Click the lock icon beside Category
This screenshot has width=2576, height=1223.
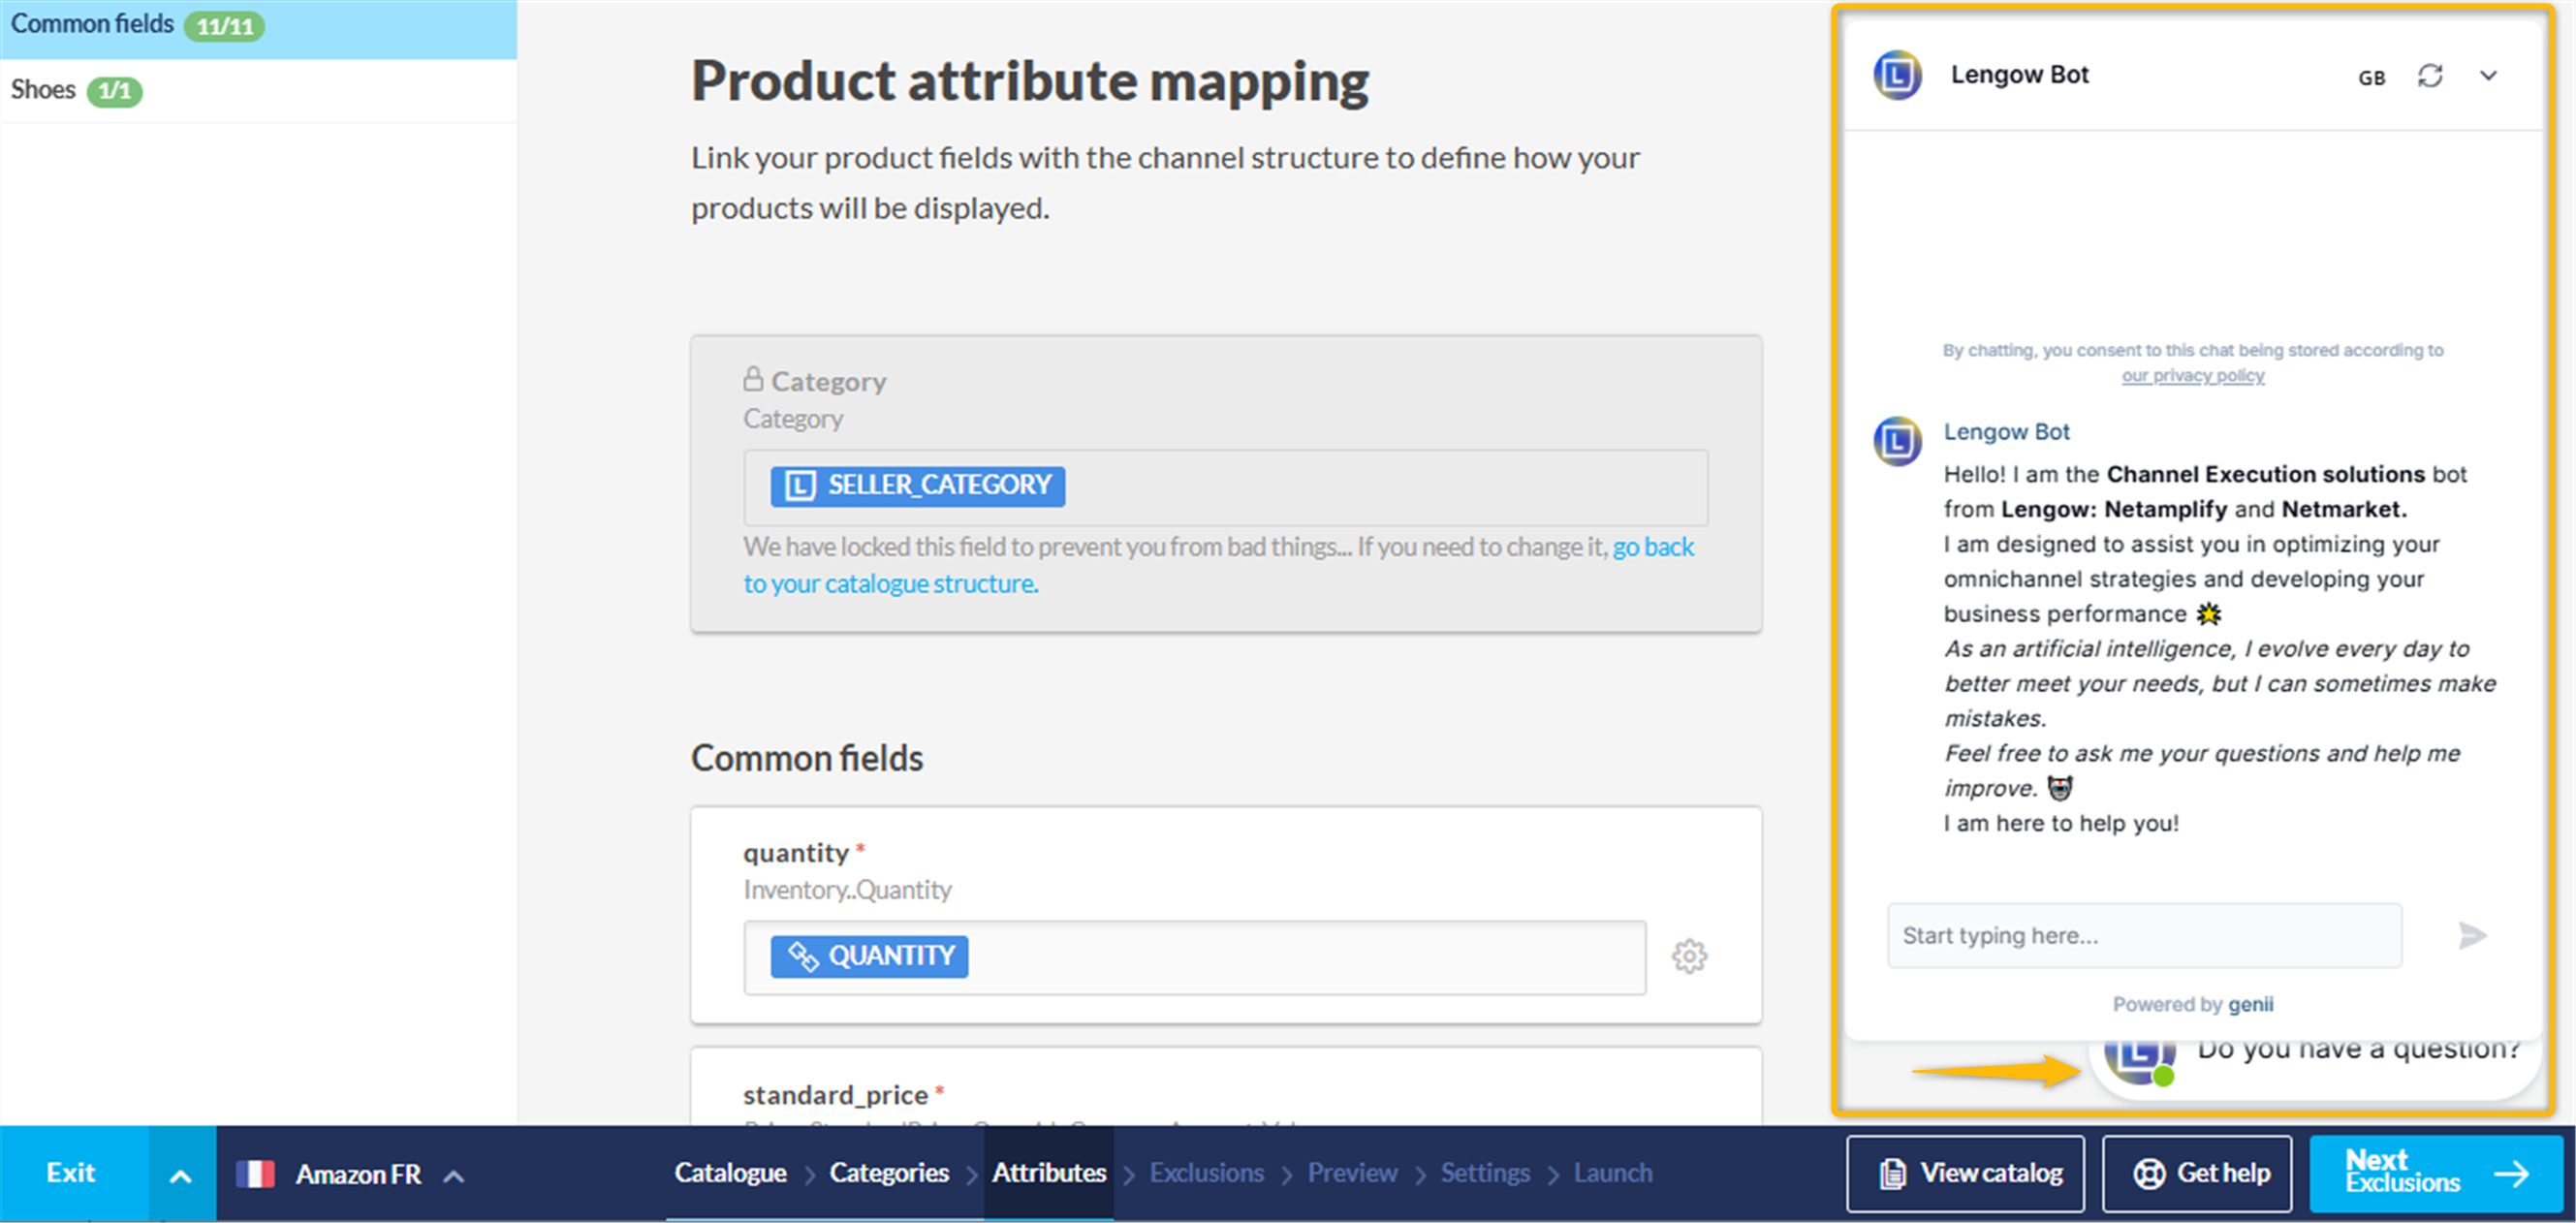[x=753, y=379]
